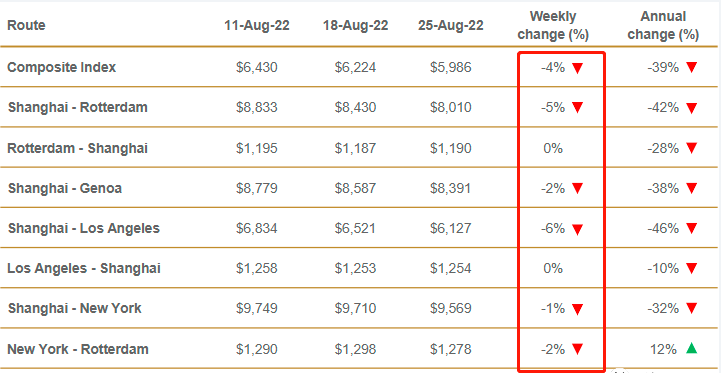
Task: Click the Shanghai - Los Angeles route name
Action: [84, 228]
